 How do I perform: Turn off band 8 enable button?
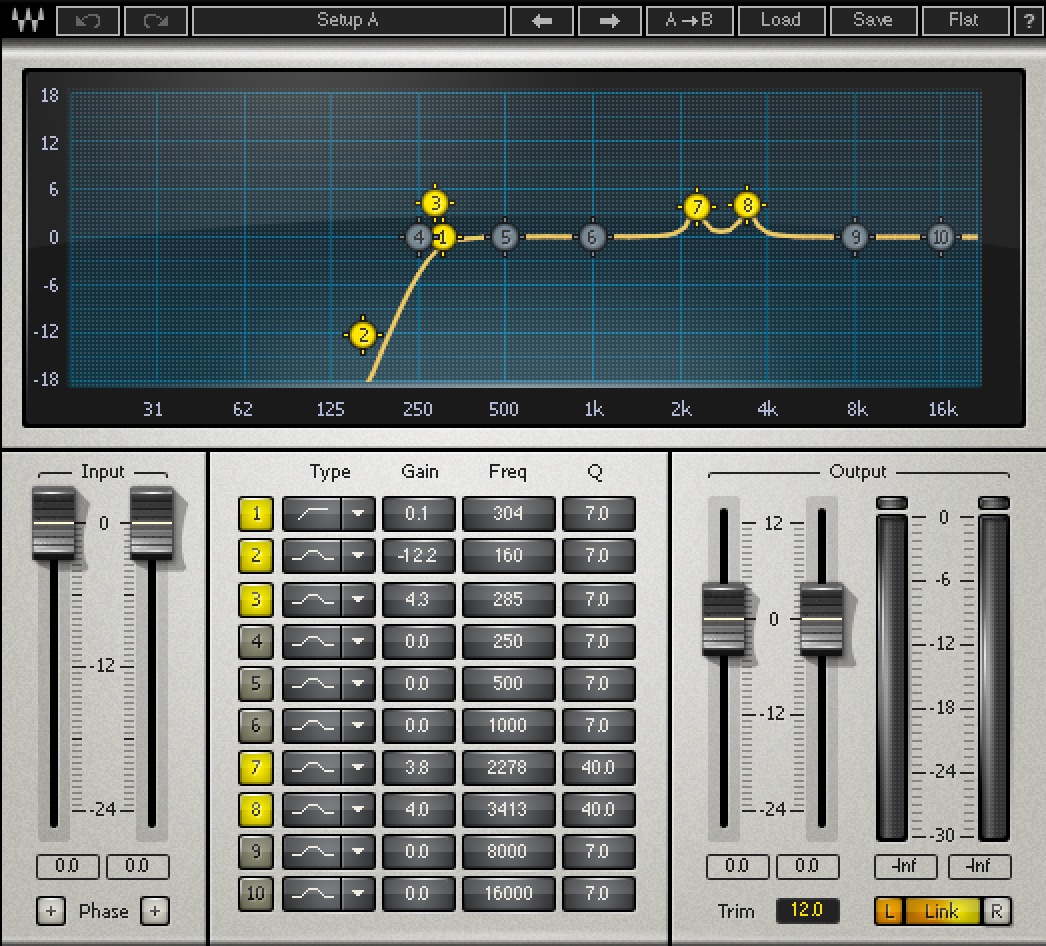click(256, 809)
